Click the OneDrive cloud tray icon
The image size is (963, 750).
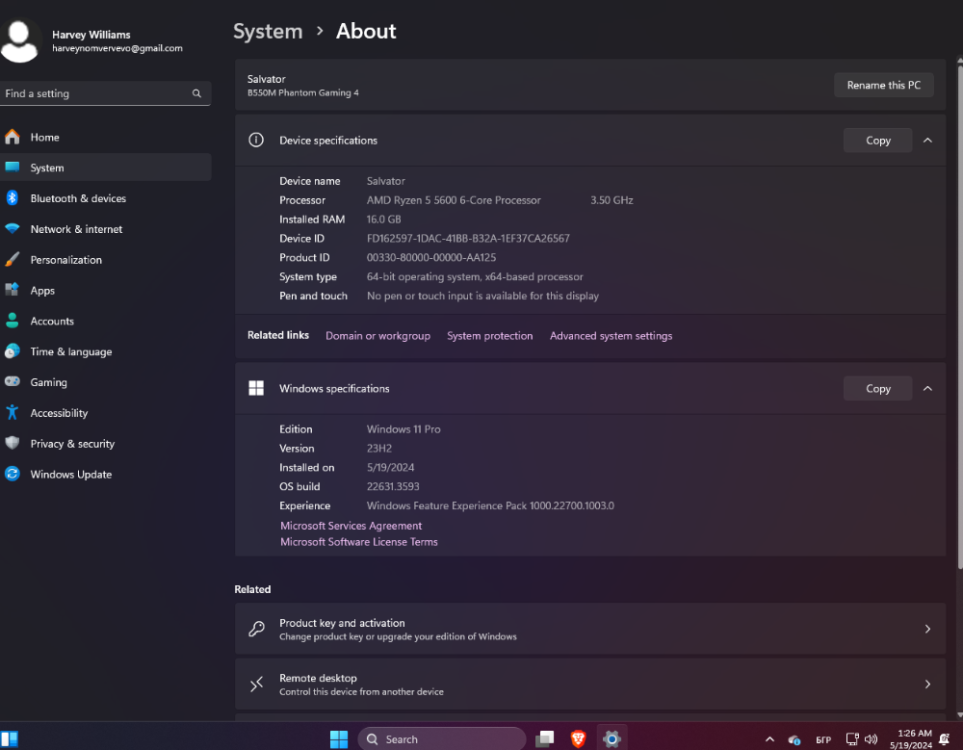click(794, 740)
